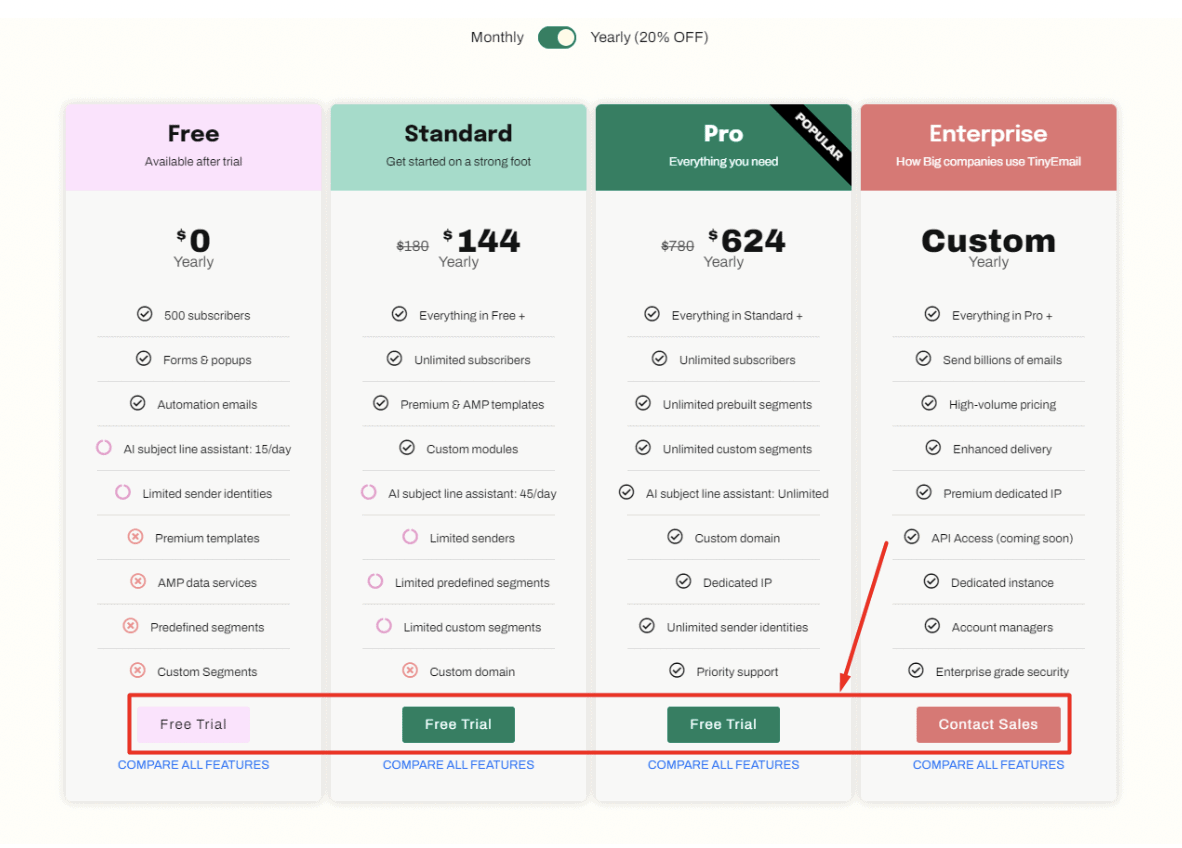Click the partial-circle icon beside Limited senders
Screen dimensions: 1182x848
coord(410,537)
